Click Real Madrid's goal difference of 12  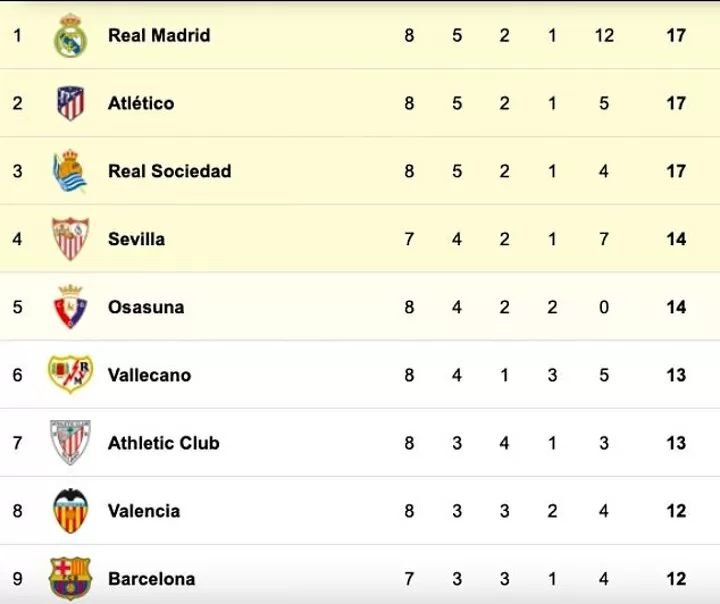pyautogui.click(x=604, y=35)
